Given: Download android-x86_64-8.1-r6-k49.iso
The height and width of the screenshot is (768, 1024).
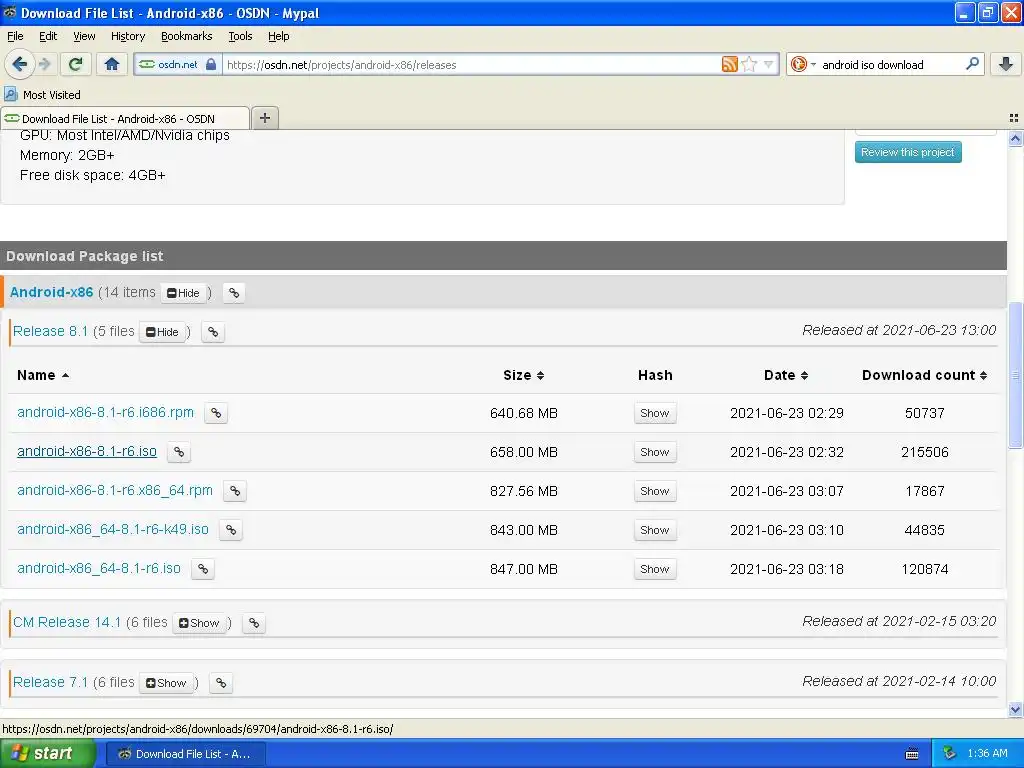Looking at the screenshot, I should click(x=113, y=530).
